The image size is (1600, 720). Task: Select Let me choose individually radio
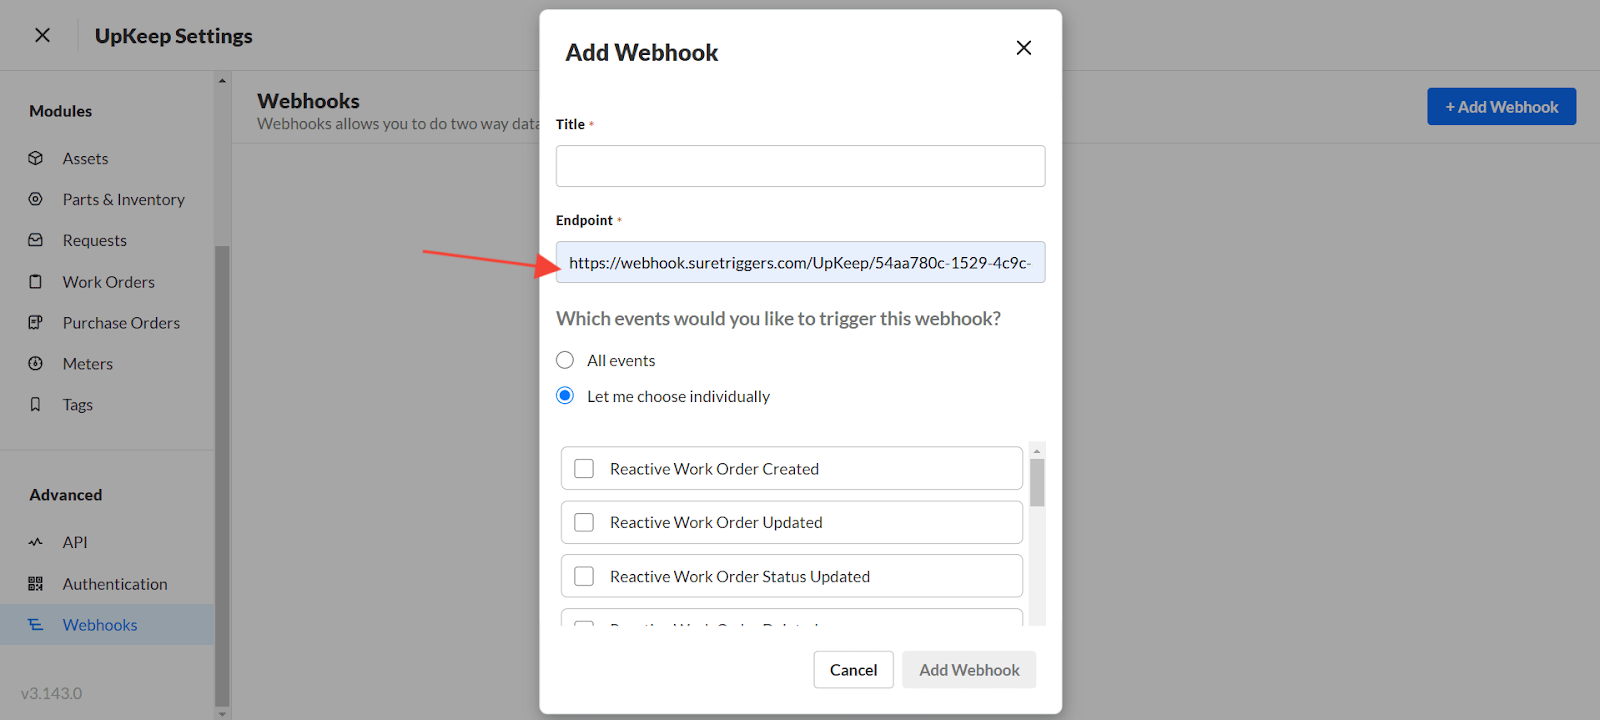[565, 396]
